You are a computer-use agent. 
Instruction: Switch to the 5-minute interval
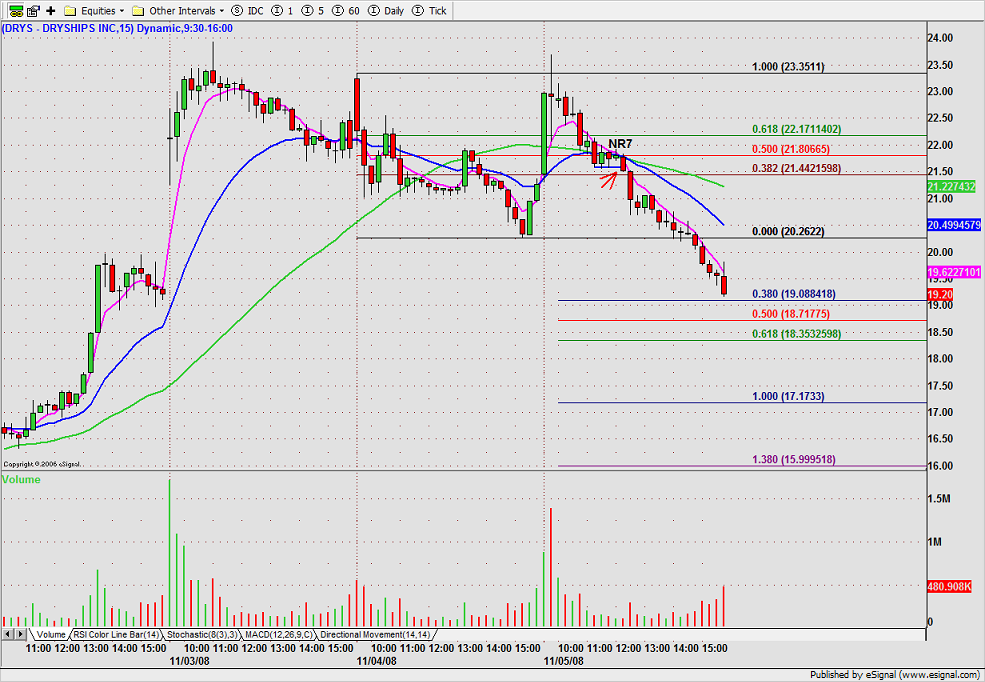pos(313,11)
